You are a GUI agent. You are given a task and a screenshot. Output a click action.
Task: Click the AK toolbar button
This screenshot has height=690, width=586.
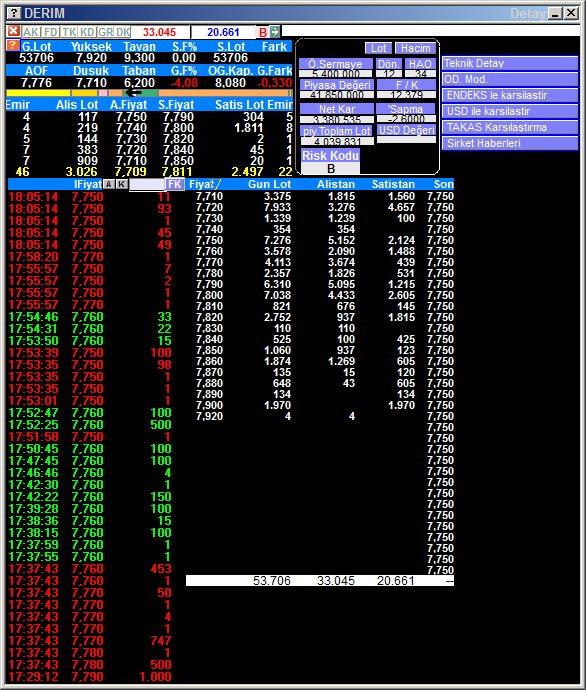coord(31,32)
